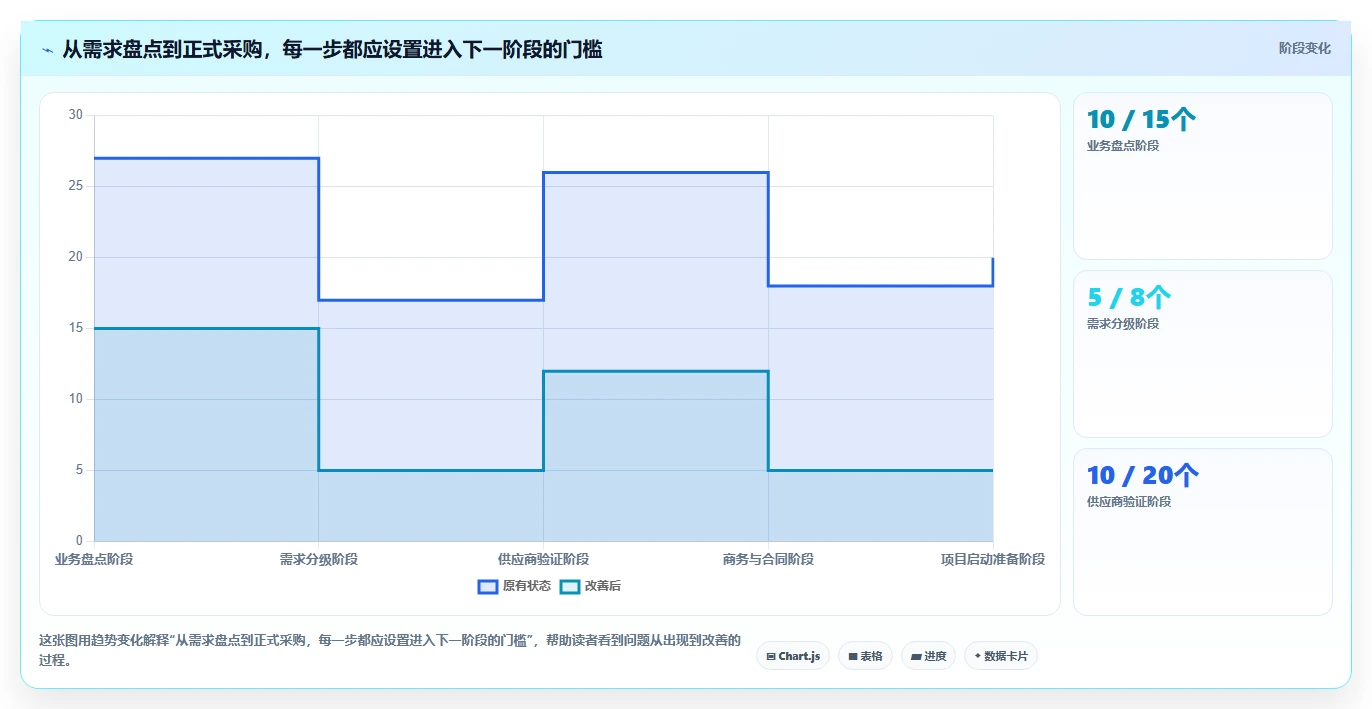
Task: Click the 表格 tag icon
Action: coord(853,657)
